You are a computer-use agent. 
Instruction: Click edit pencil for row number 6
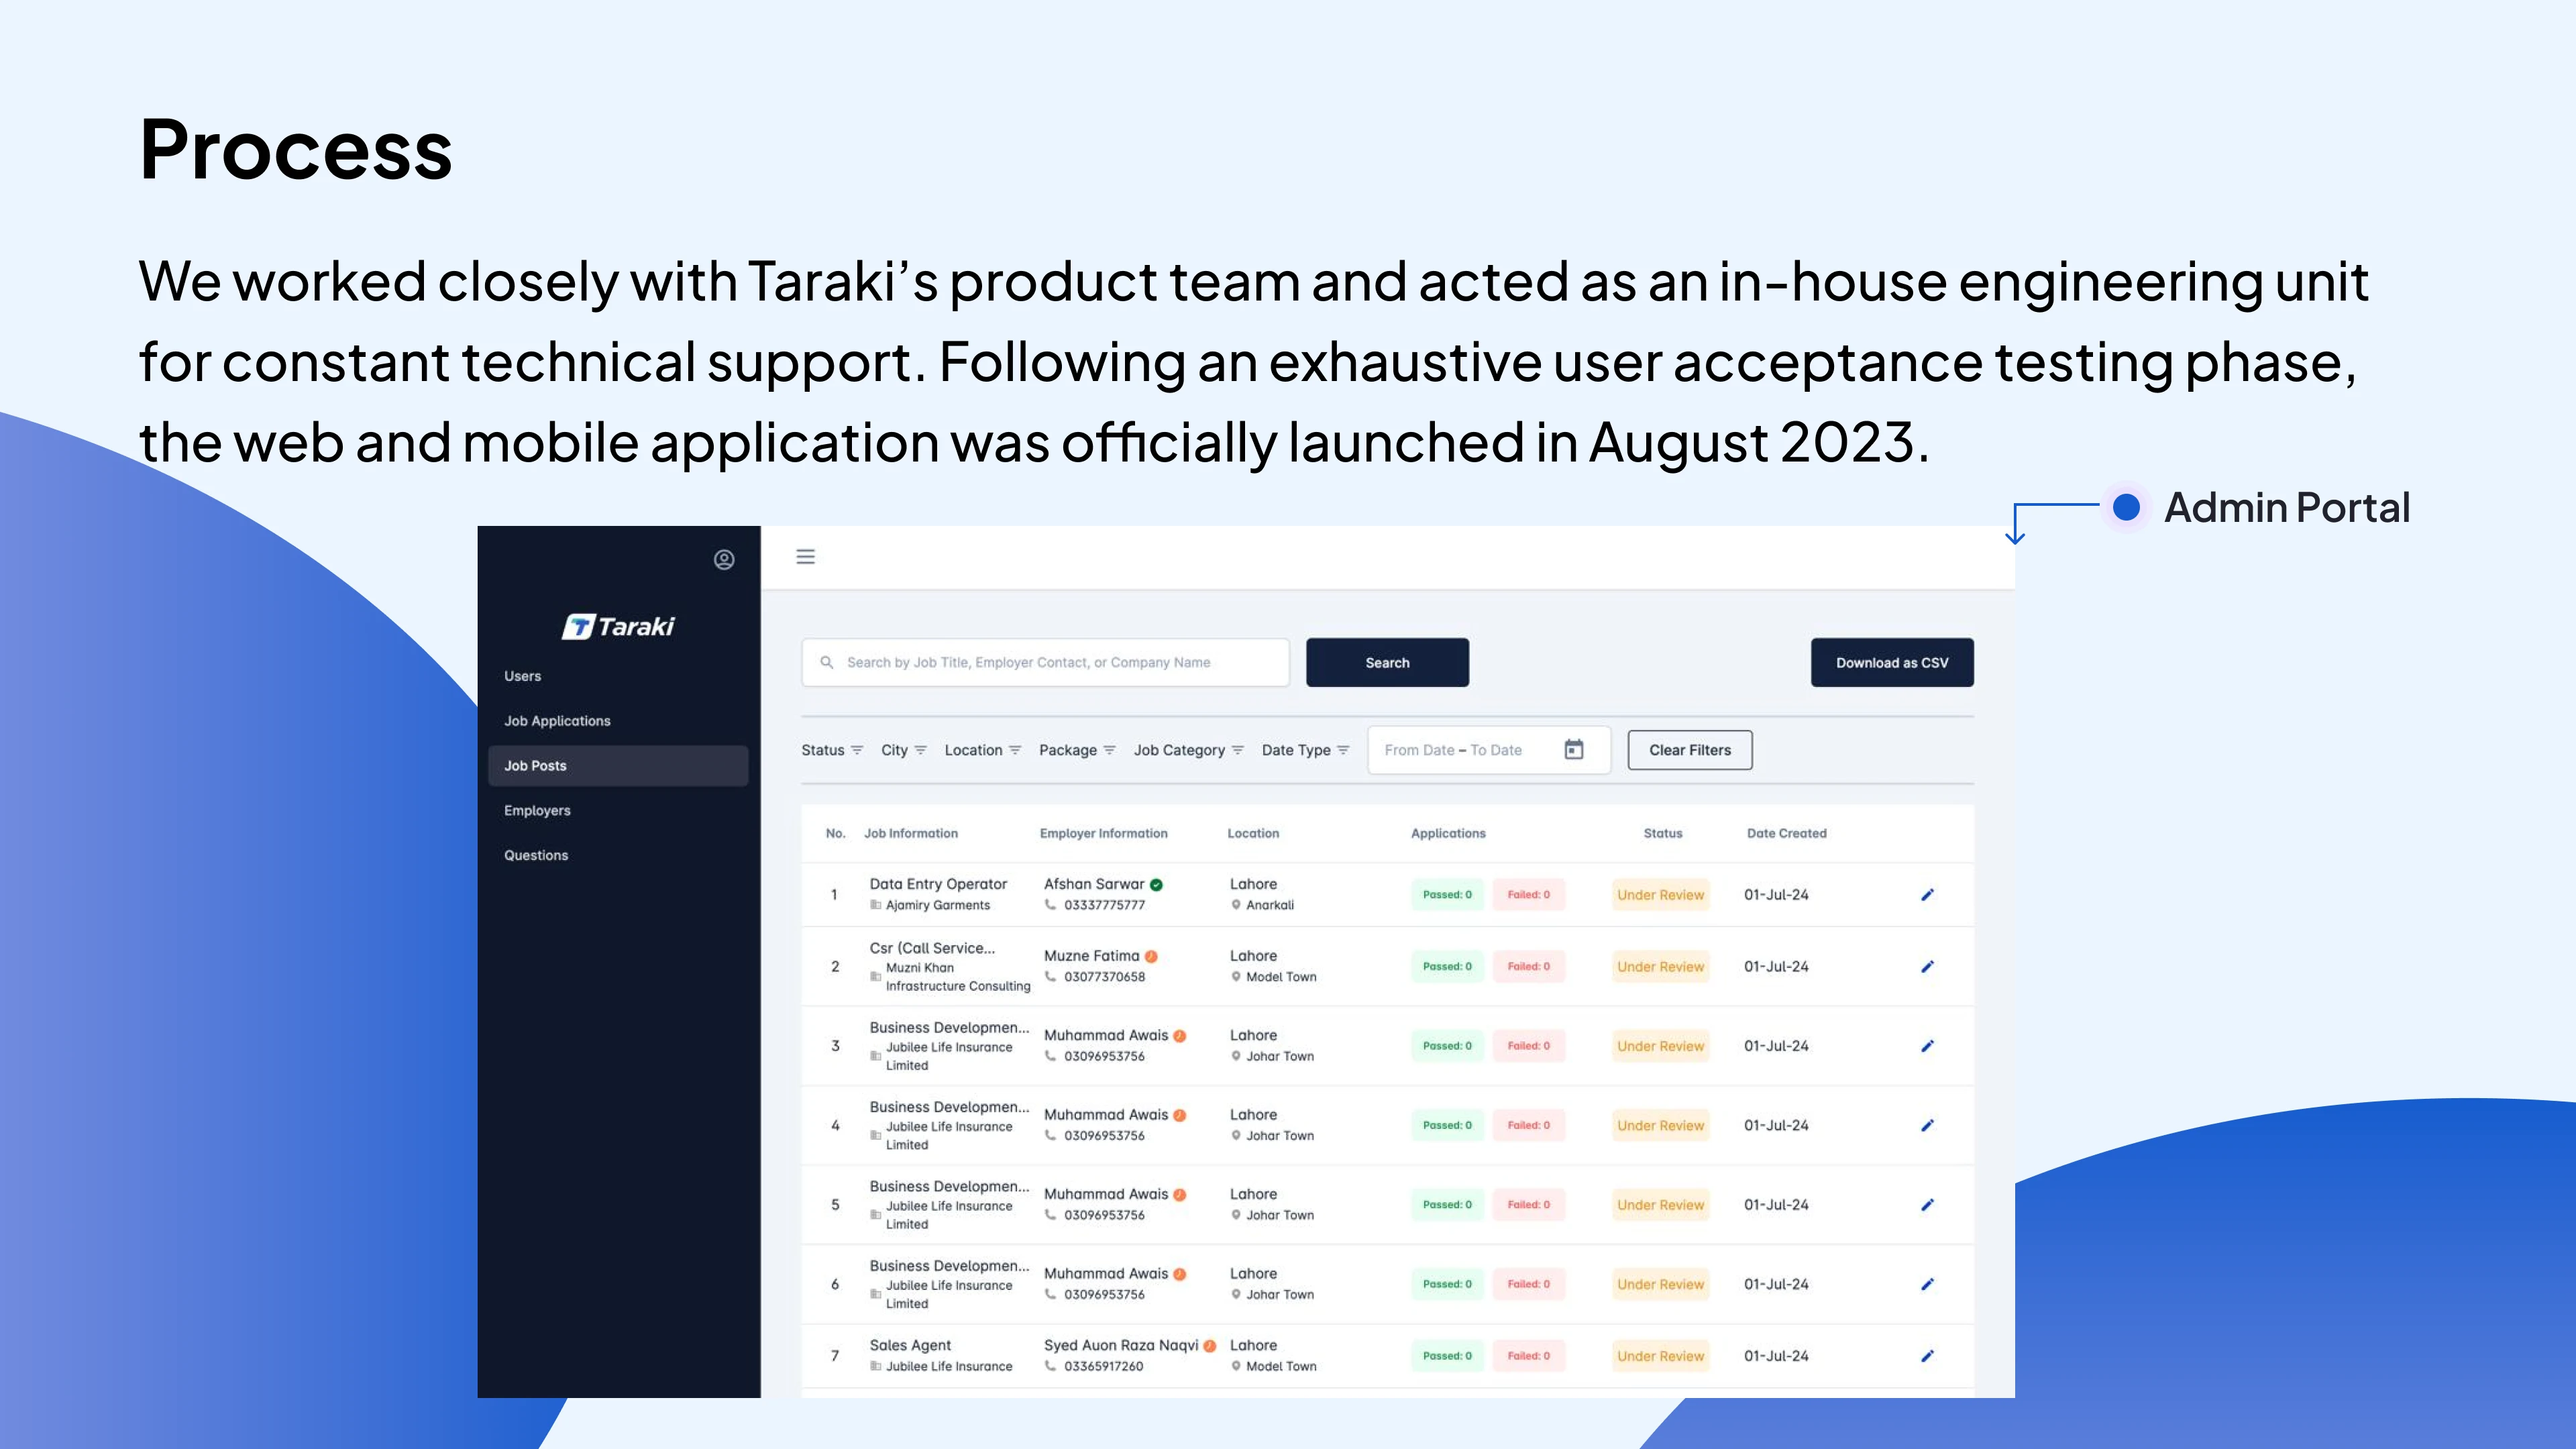pyautogui.click(x=1927, y=1283)
